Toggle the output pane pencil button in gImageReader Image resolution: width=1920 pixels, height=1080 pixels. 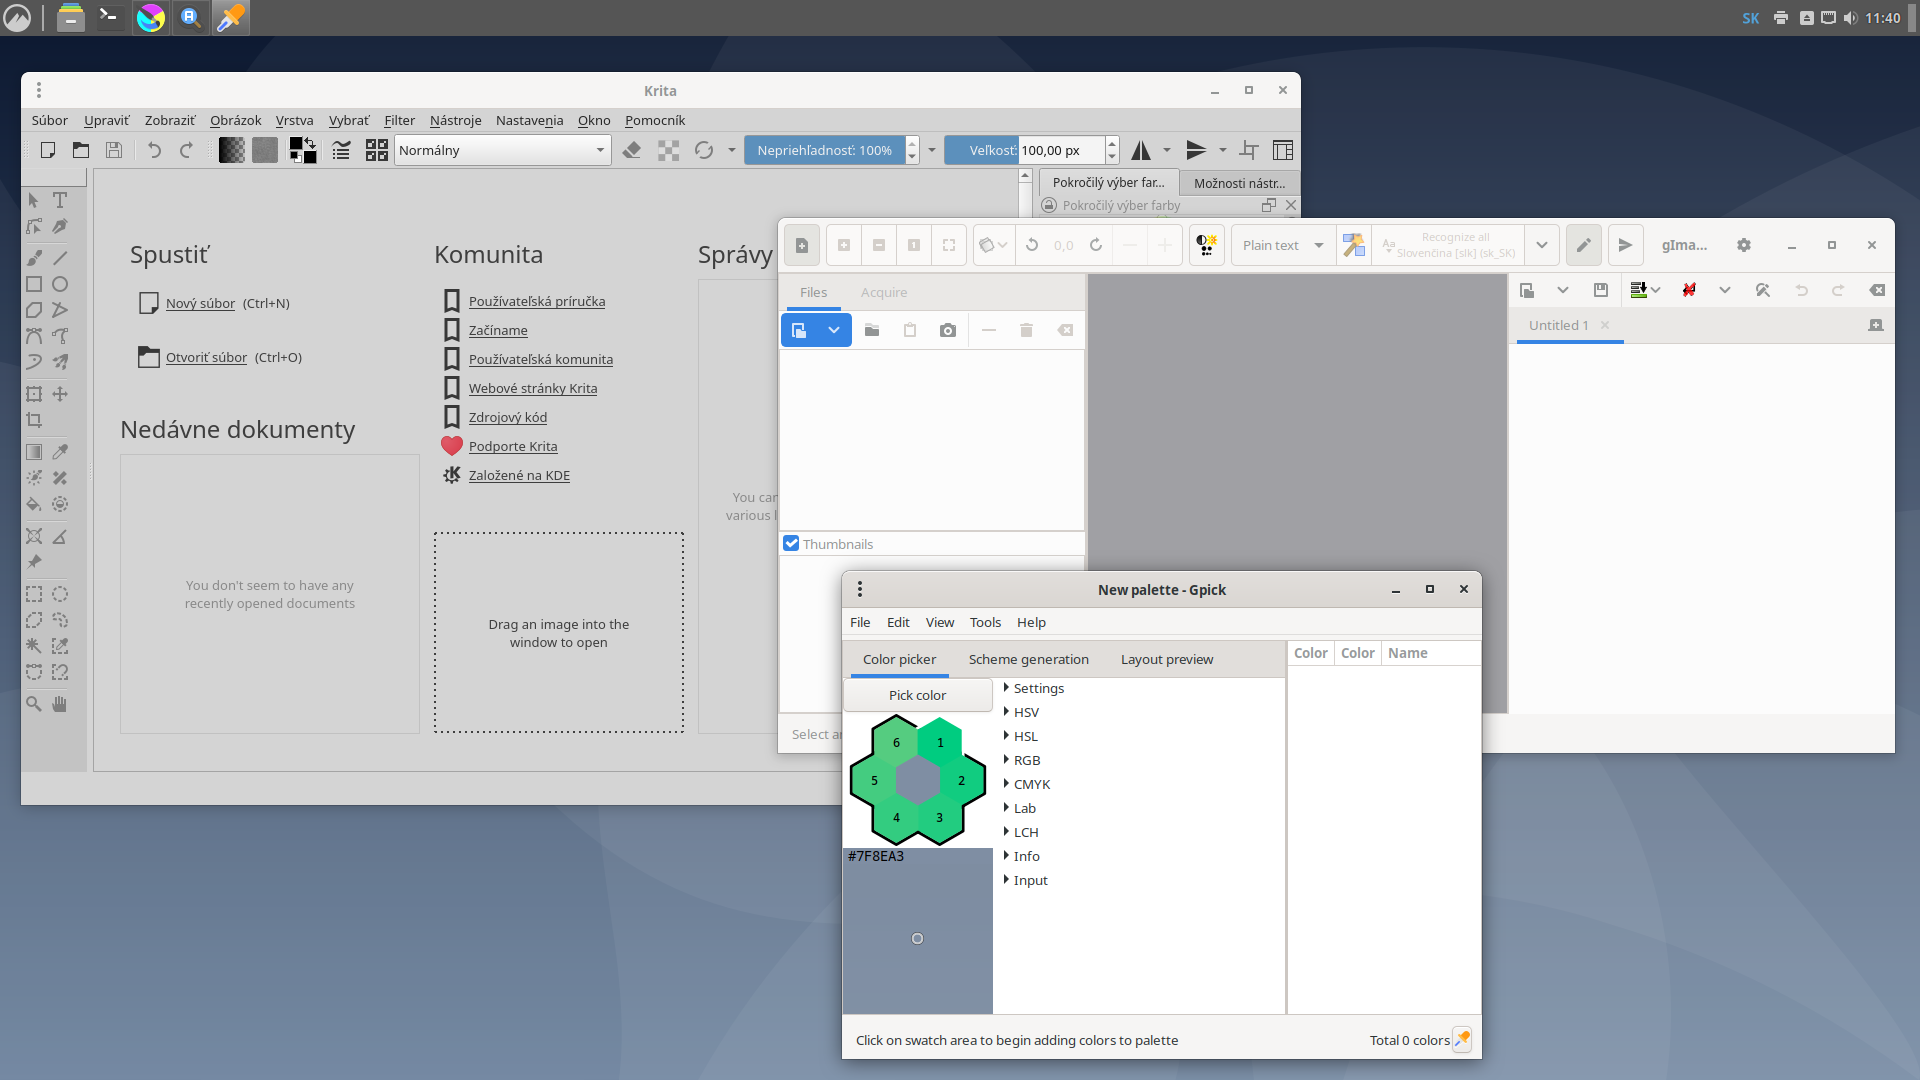coord(1584,245)
